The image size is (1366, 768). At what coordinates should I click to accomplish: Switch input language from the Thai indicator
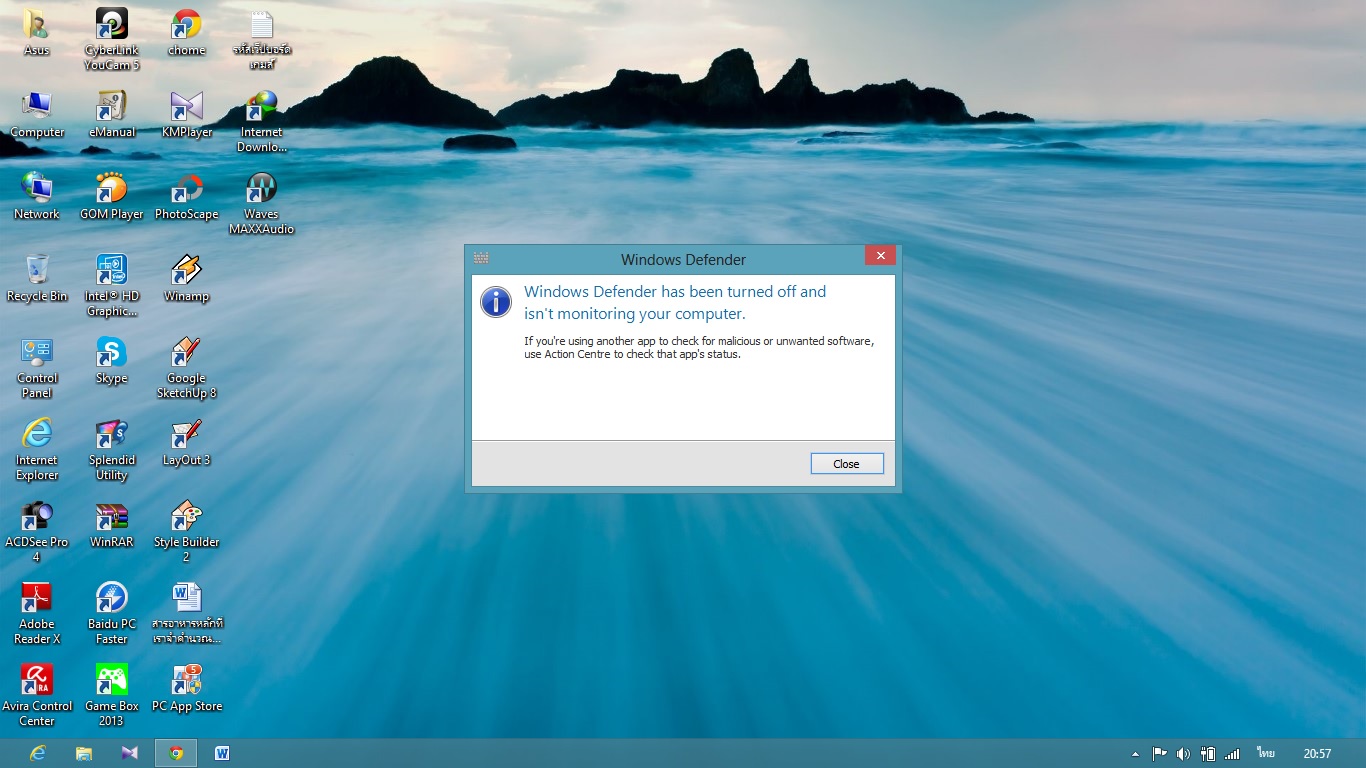click(1266, 753)
